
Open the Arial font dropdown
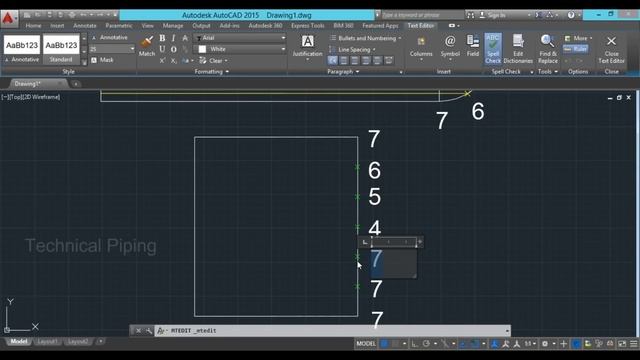[240, 38]
